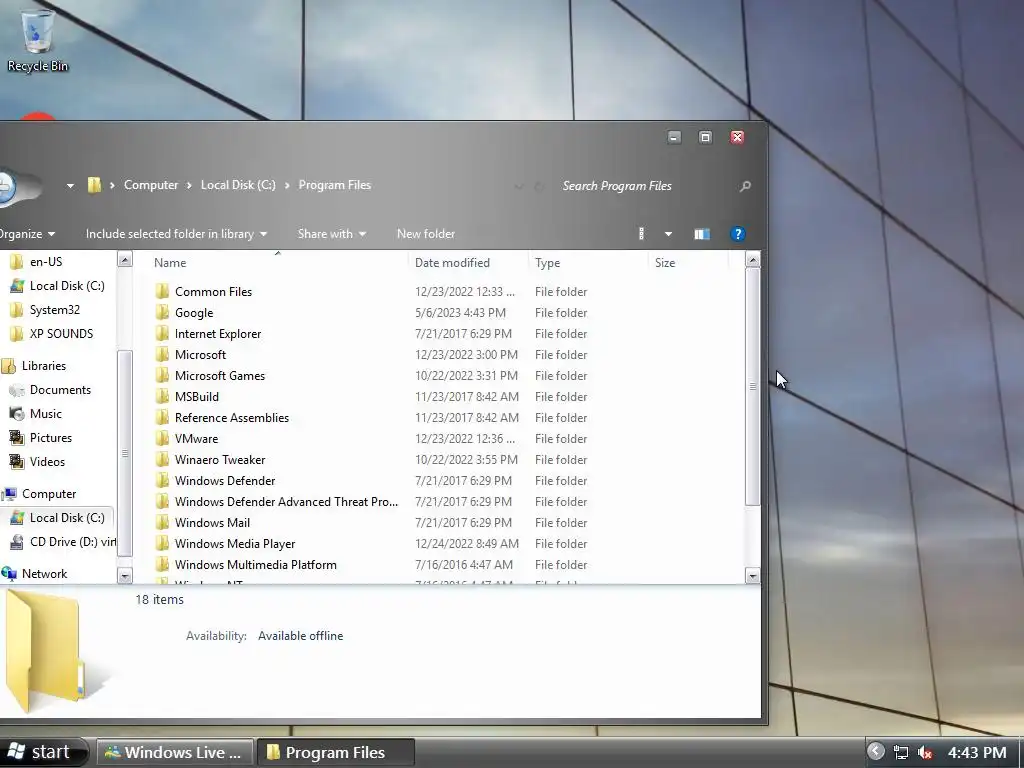Image resolution: width=1024 pixels, height=768 pixels.
Task: Select the Common Files folder icon
Action: (163, 291)
